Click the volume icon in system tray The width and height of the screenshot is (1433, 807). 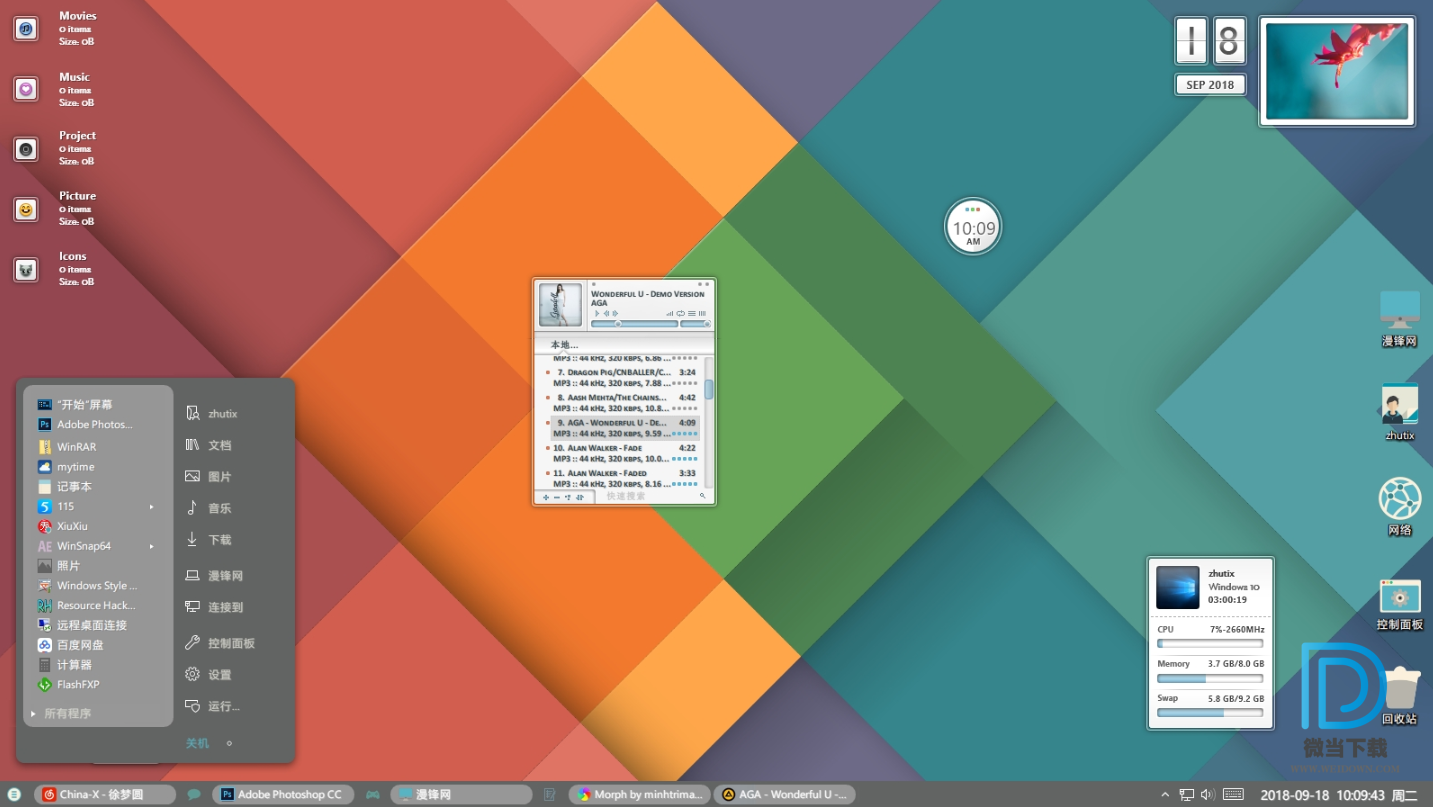point(1208,794)
